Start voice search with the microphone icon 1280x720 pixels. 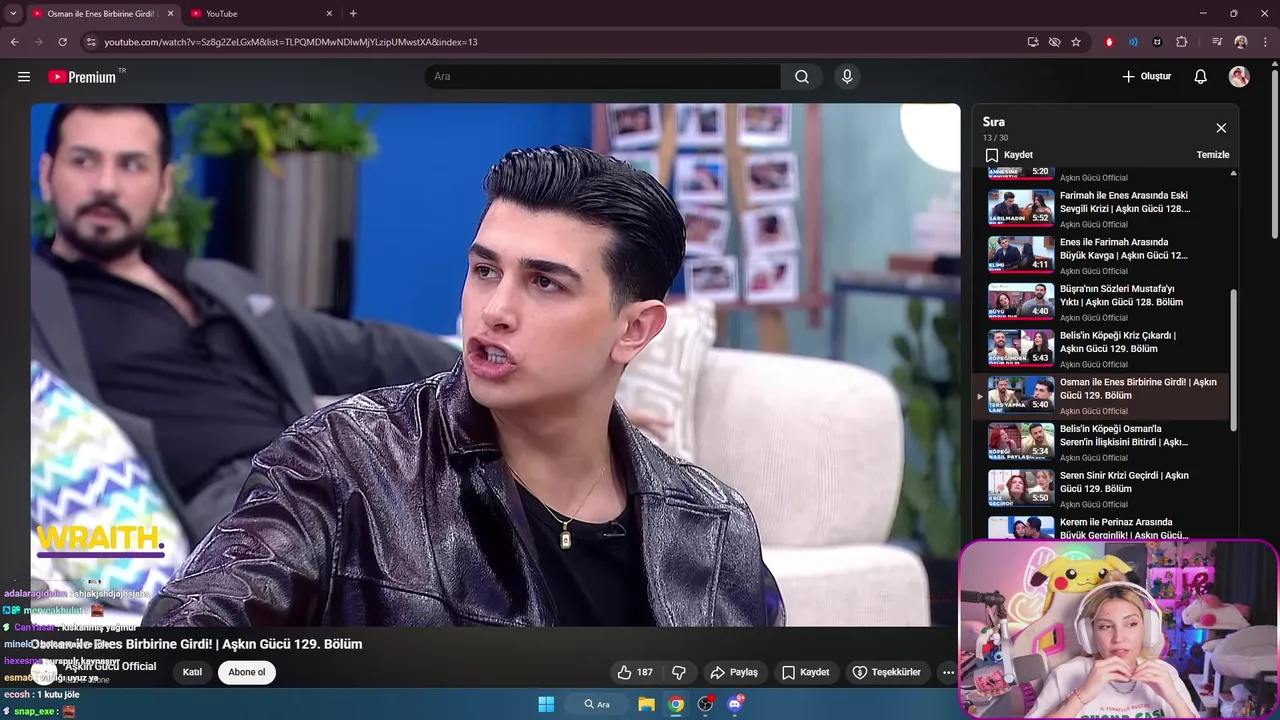847,77
